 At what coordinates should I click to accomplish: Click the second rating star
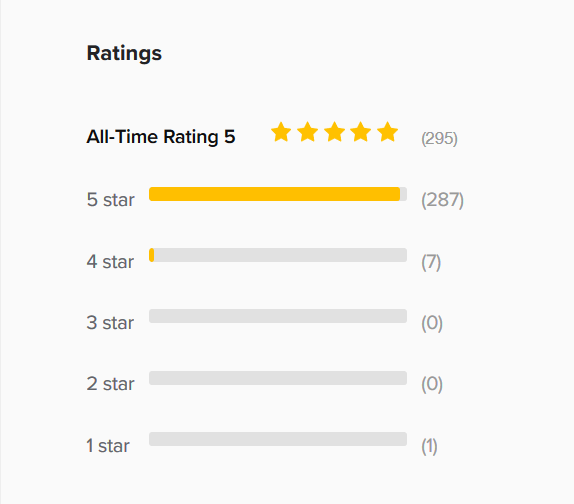[x=308, y=132]
